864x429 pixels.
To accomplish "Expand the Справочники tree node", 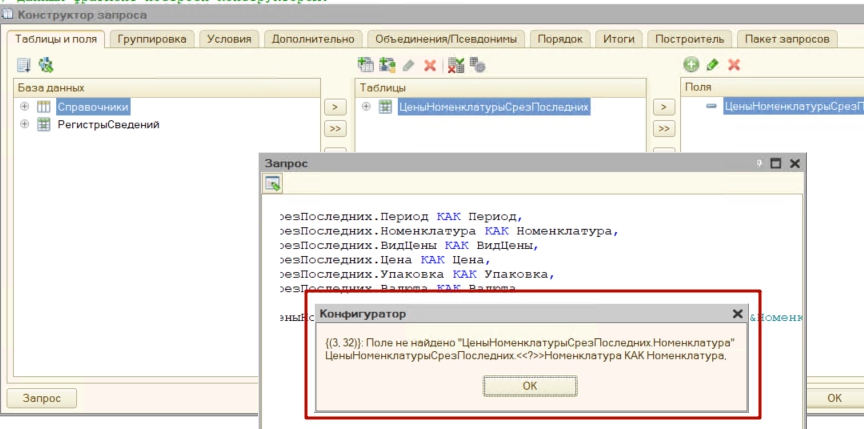I will [23, 107].
